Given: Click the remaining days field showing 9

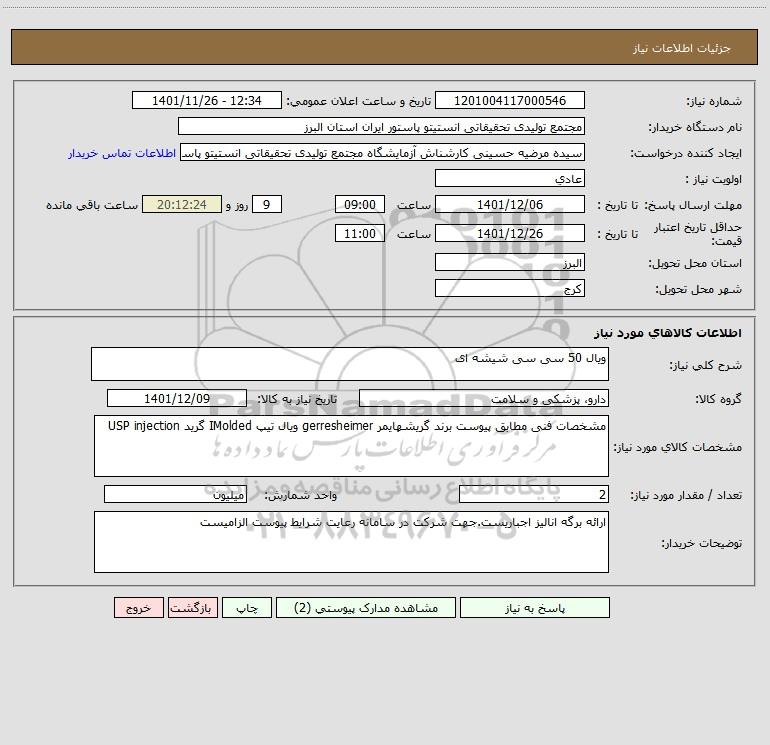Looking at the screenshot, I should [x=267, y=204].
